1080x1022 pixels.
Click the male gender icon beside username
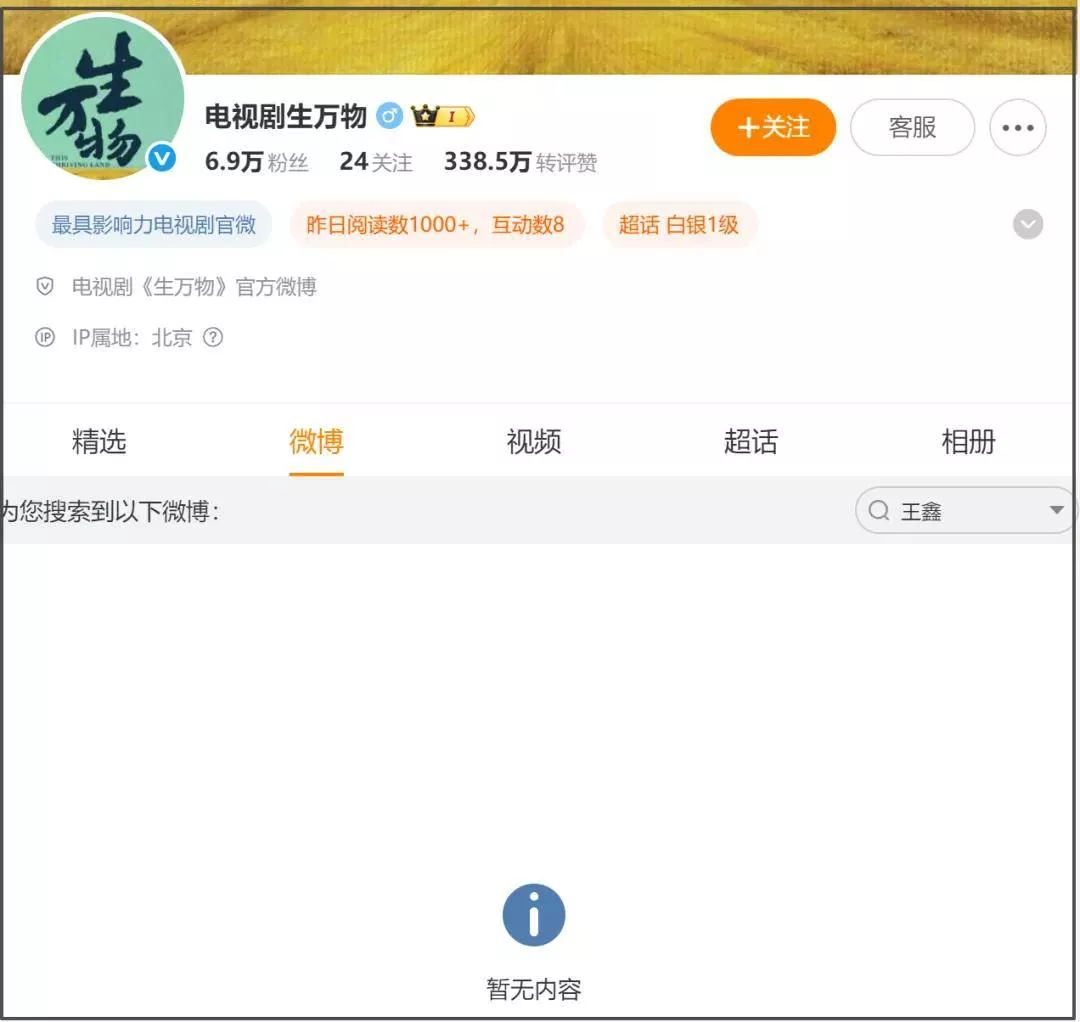point(389,117)
